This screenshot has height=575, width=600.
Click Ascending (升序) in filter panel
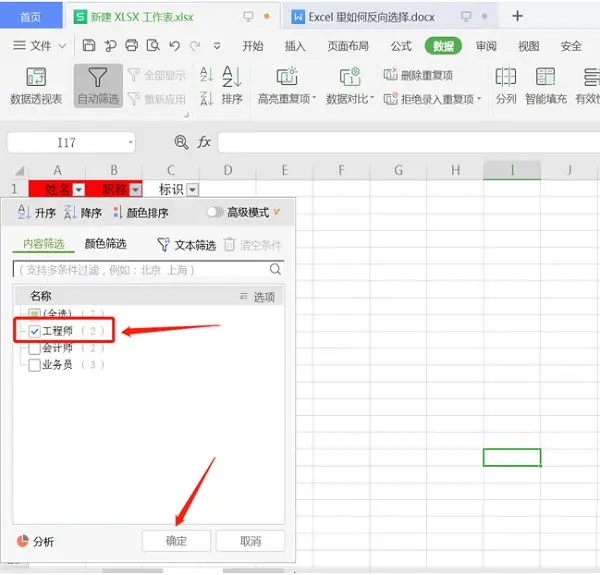pos(37,212)
